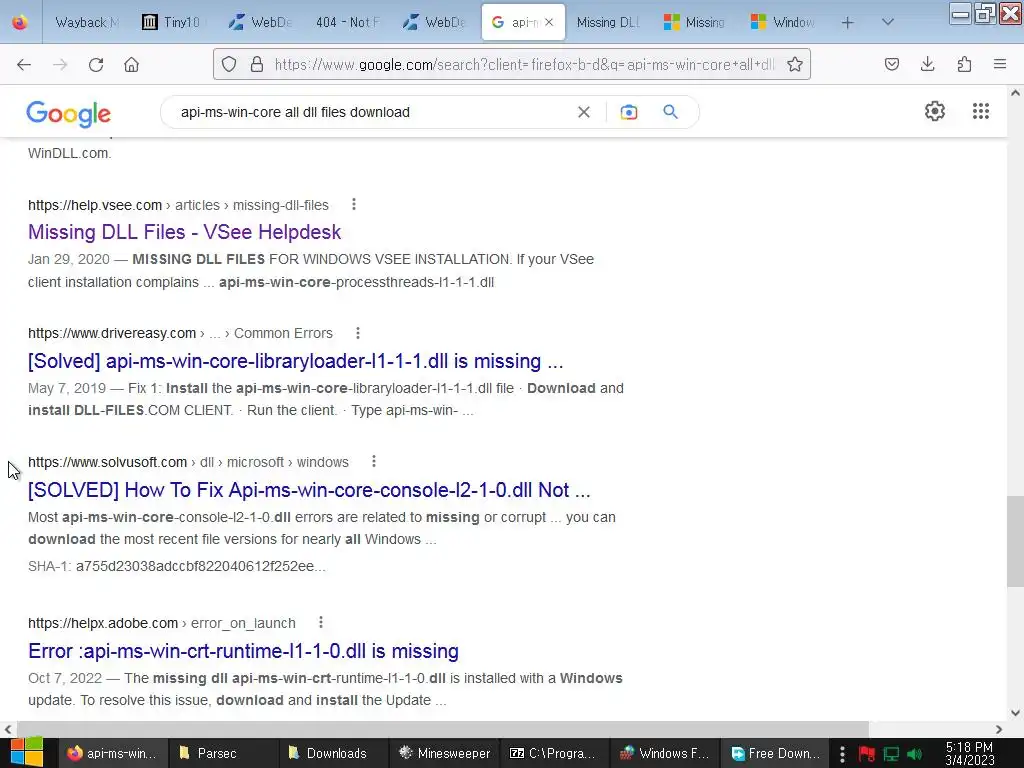The height and width of the screenshot is (768, 1024).
Task: Go to the Google logo homepage
Action: pos(69,114)
